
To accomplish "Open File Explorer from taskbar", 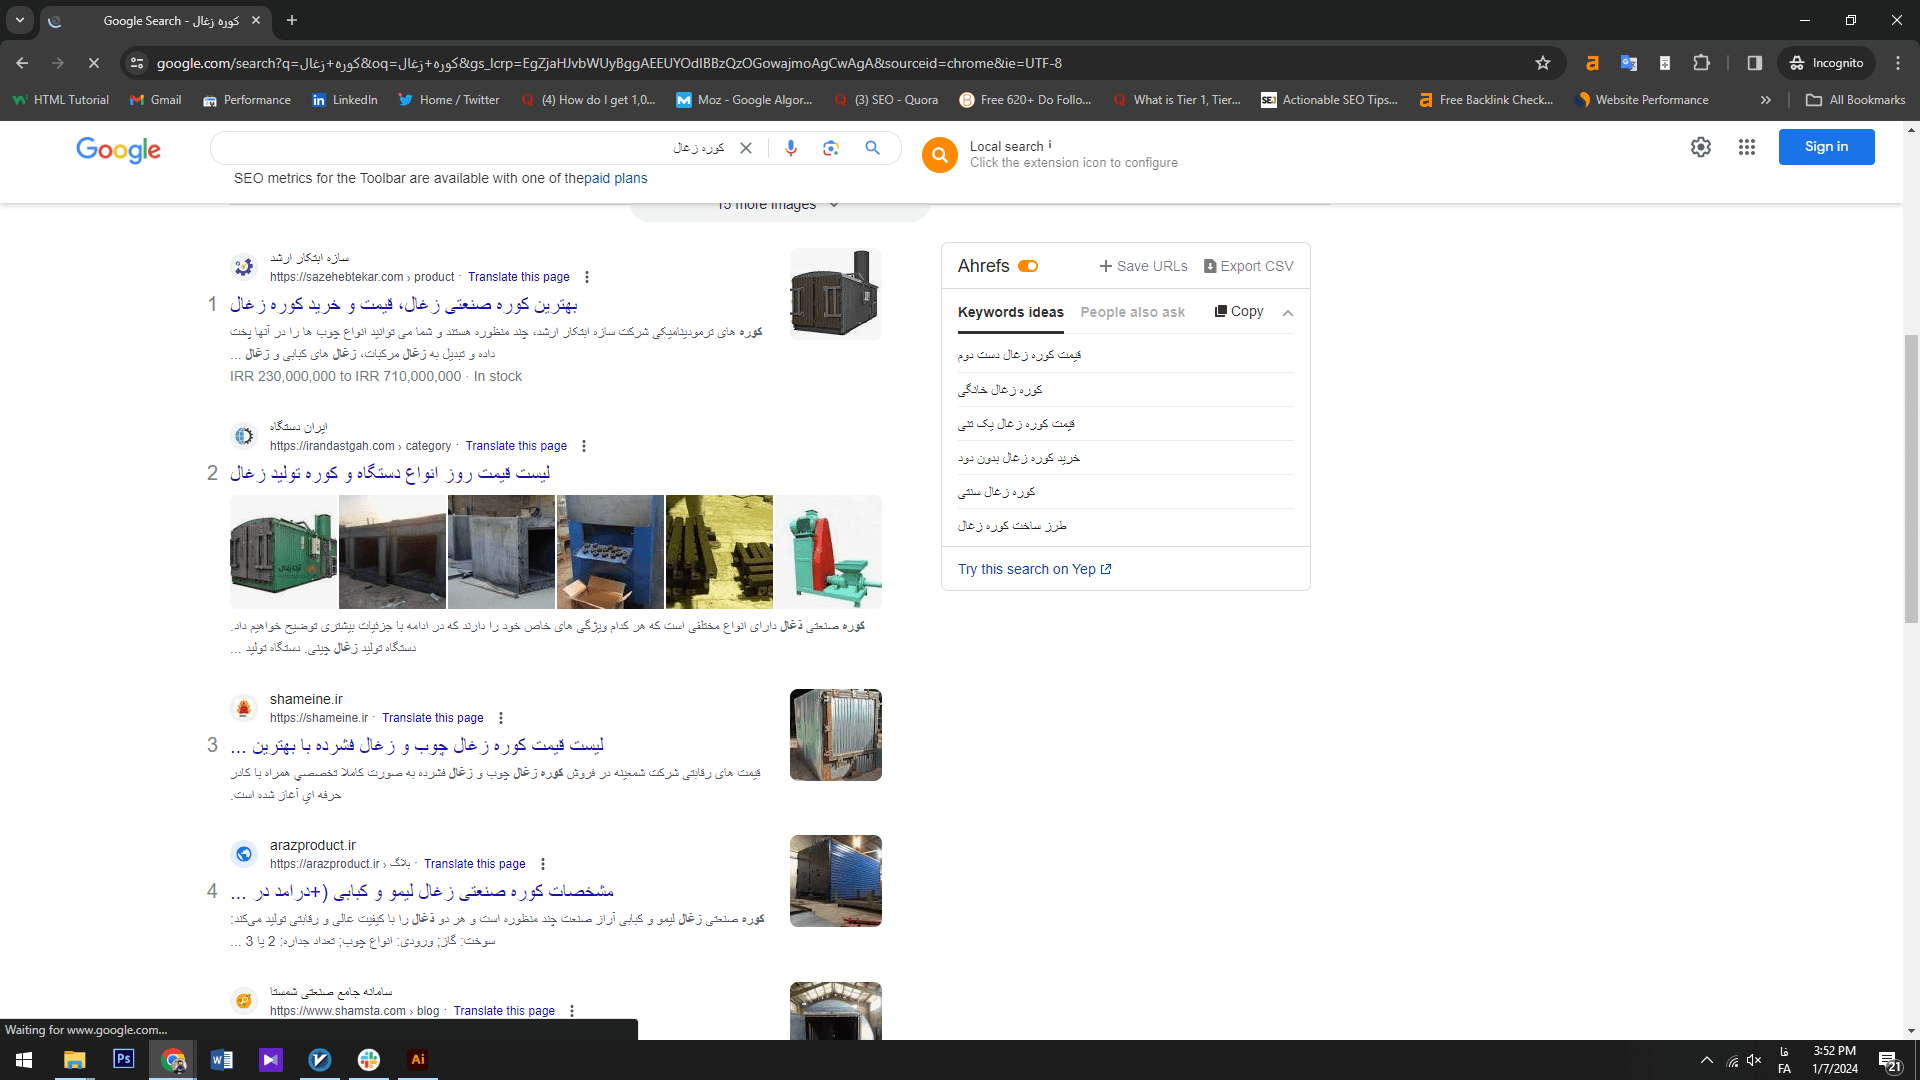I will [74, 1060].
